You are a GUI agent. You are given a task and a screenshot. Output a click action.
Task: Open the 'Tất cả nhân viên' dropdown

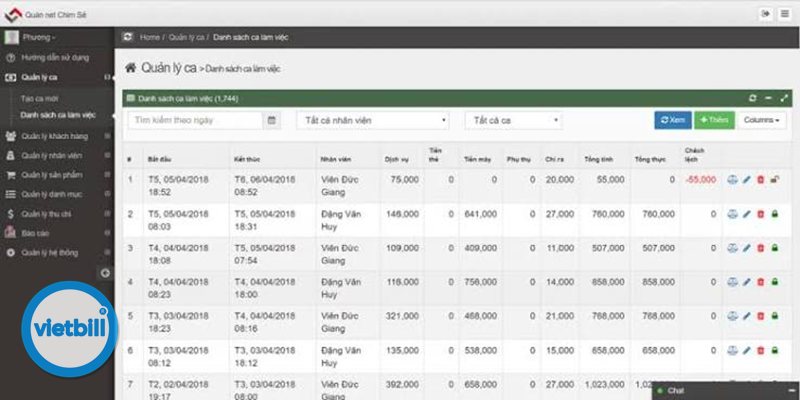click(x=373, y=120)
